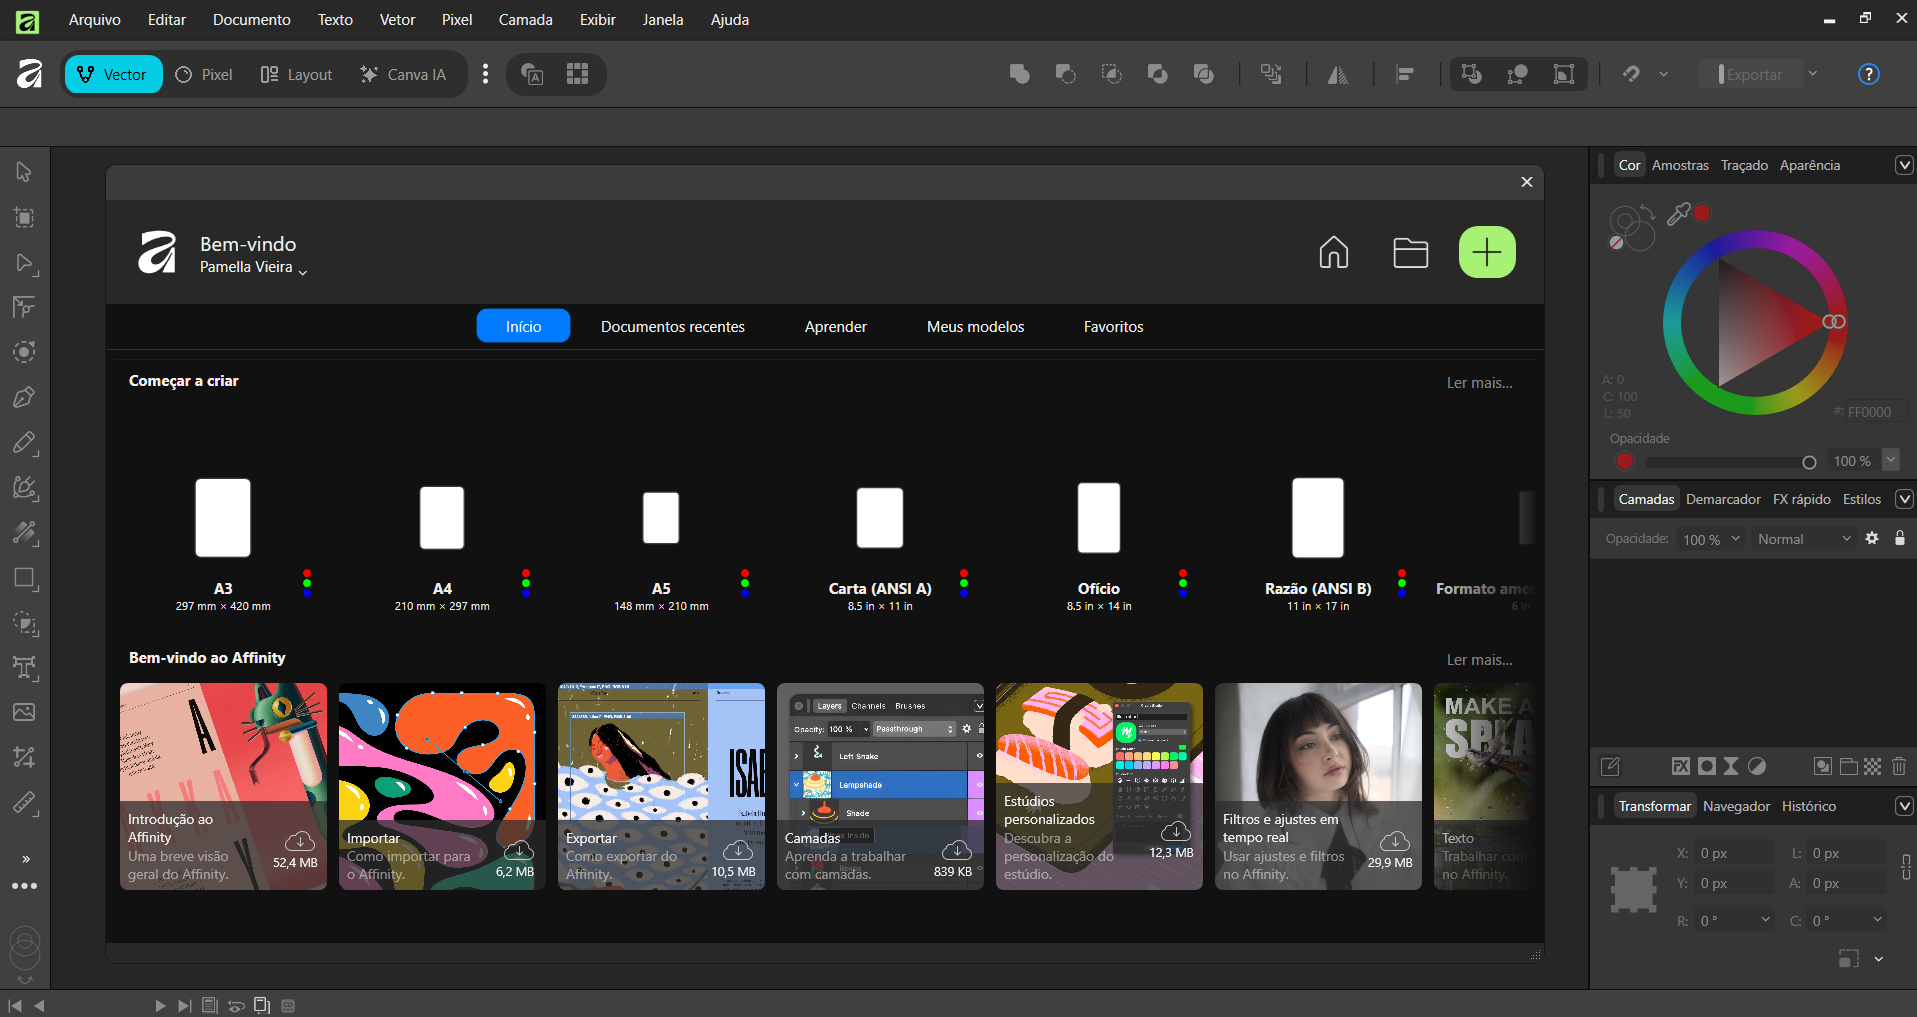Image resolution: width=1917 pixels, height=1017 pixels.
Task: Switch to Layout studio mode
Action: [296, 74]
